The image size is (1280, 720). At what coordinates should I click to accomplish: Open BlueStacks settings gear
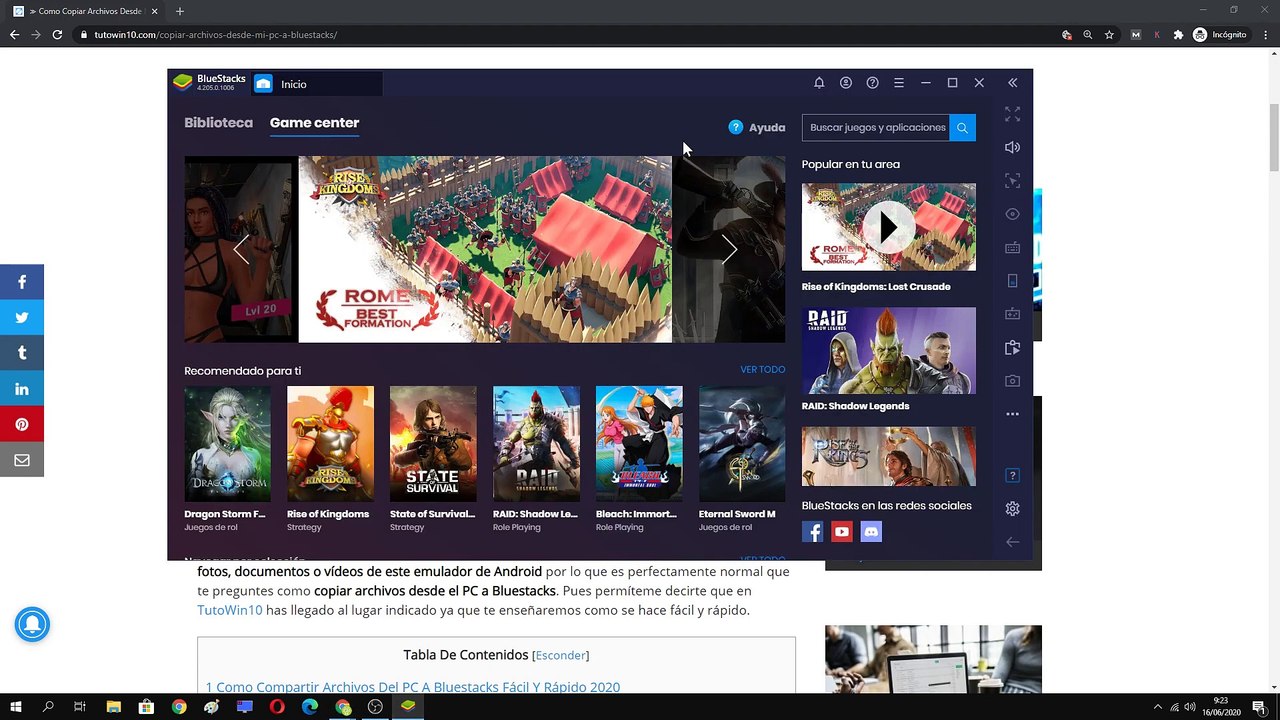coord(1013,508)
